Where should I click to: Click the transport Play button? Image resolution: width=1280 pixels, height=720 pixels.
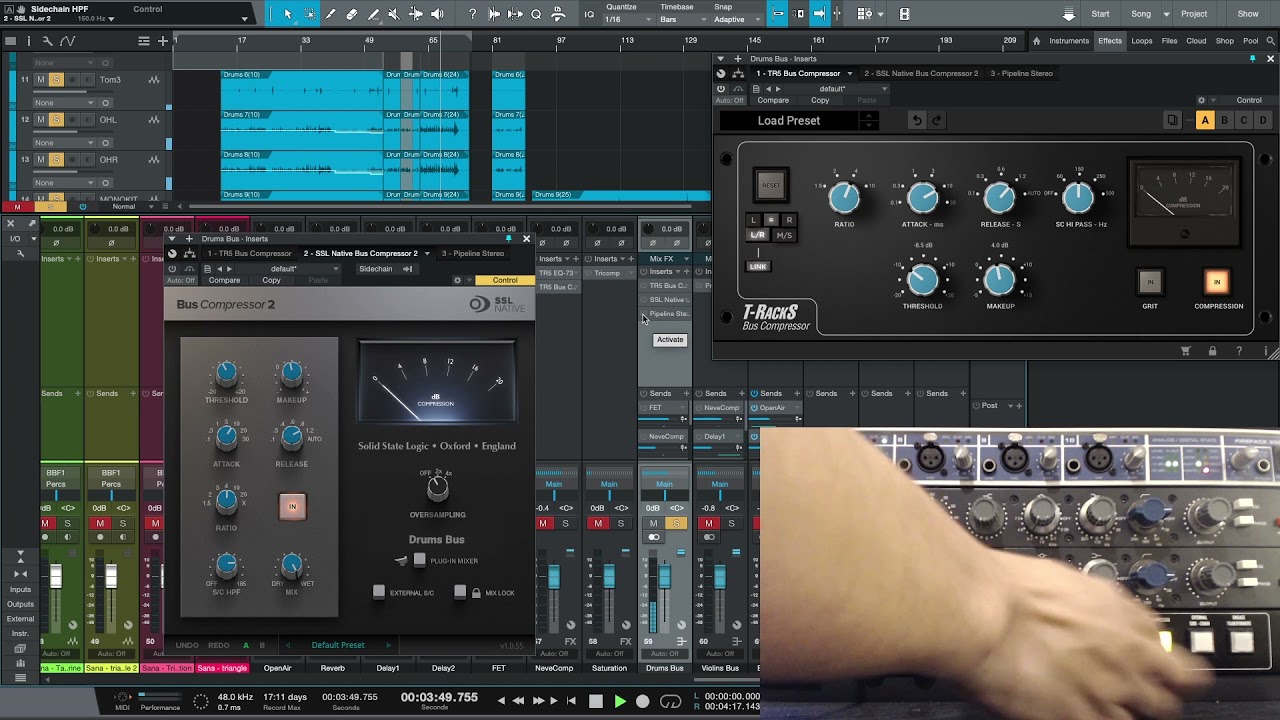click(619, 701)
